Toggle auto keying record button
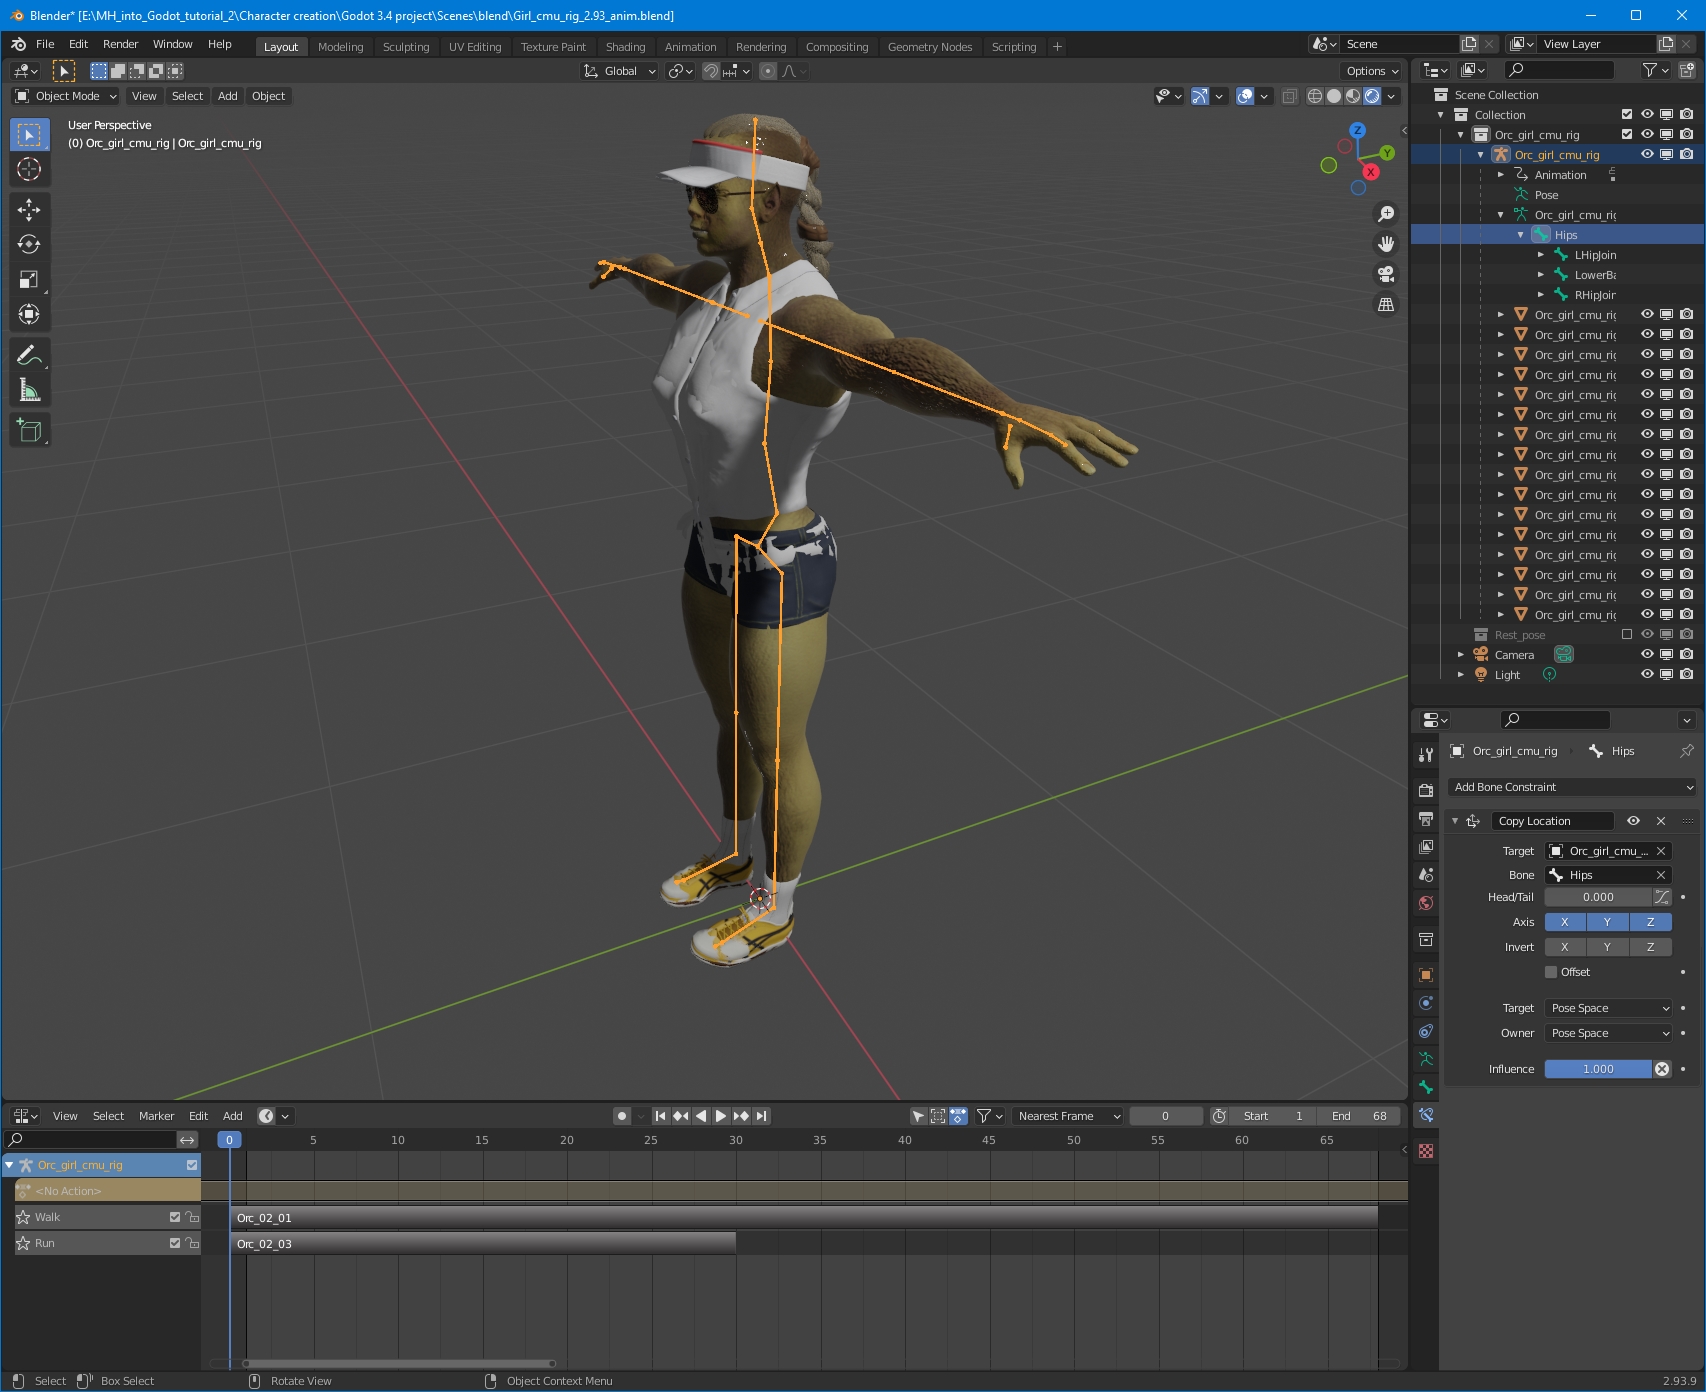This screenshot has width=1706, height=1392. [622, 1116]
